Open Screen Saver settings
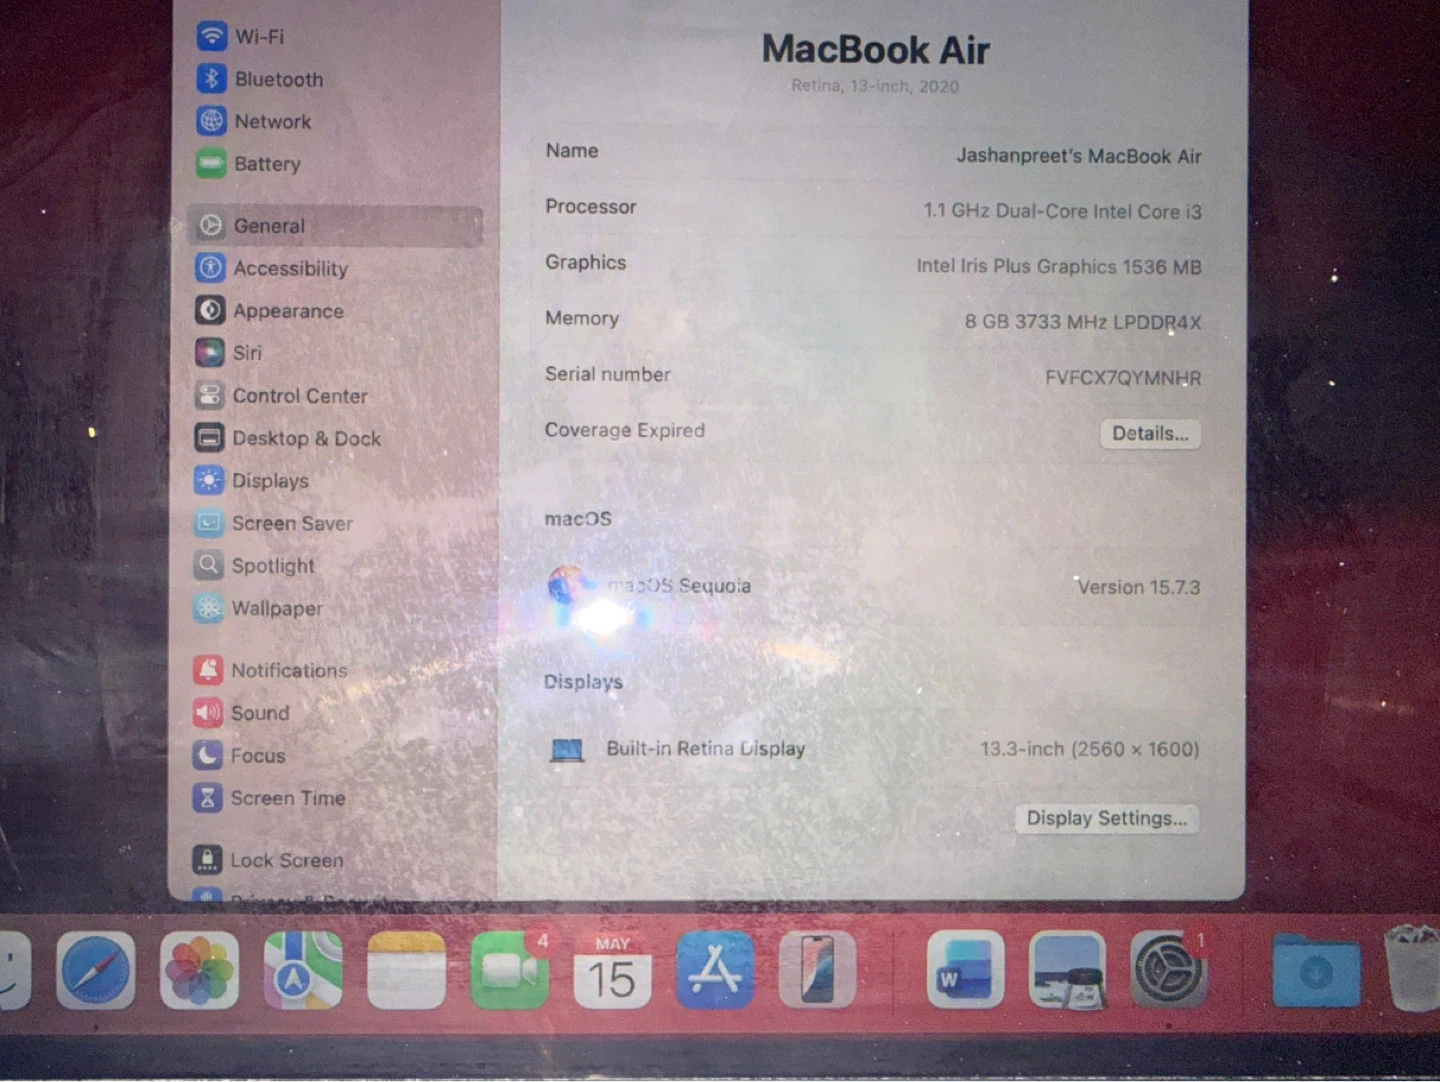This screenshot has width=1440, height=1082. 273,523
